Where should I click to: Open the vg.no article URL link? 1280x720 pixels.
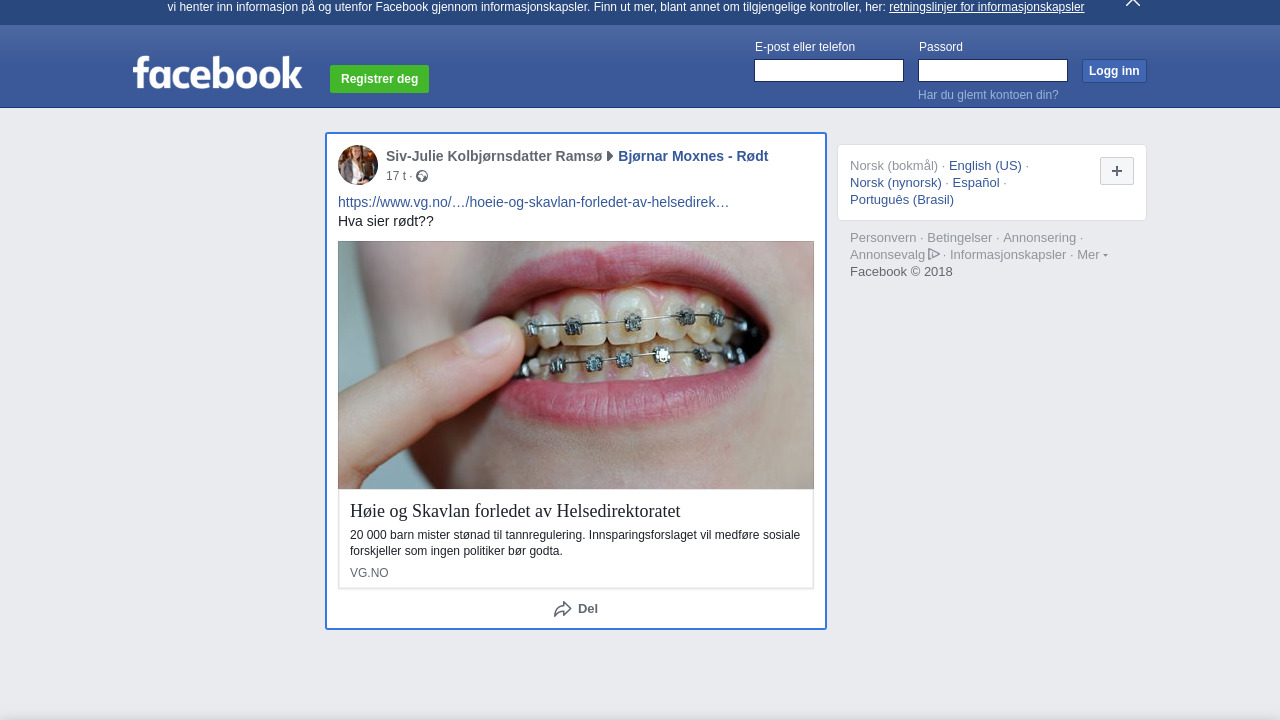pos(533,202)
